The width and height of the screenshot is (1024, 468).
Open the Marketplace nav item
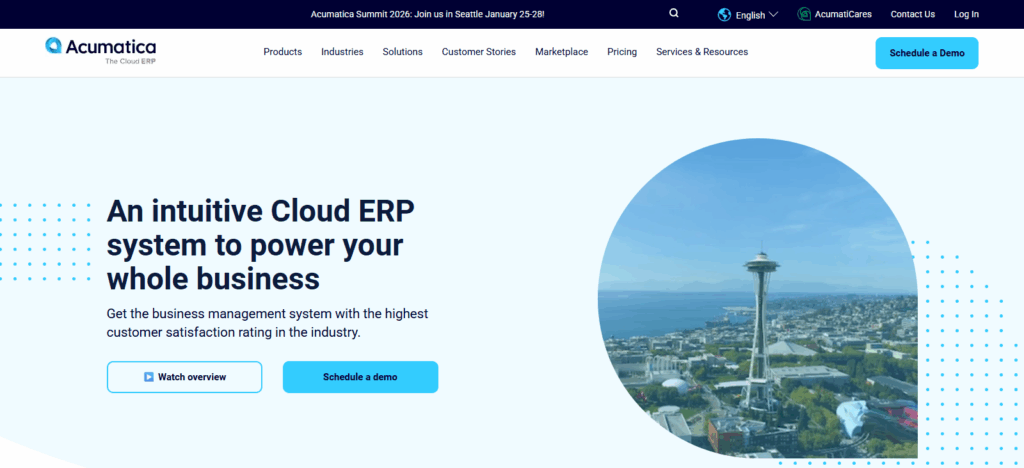pos(561,52)
